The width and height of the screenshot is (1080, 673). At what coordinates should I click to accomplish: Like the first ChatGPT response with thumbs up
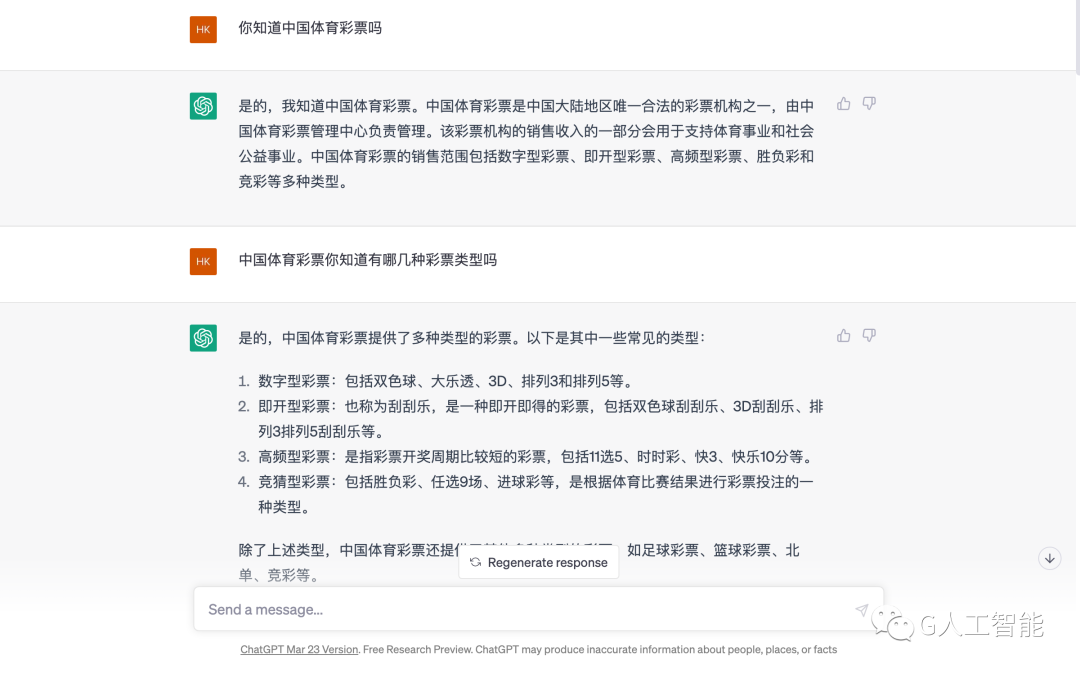(x=843, y=104)
